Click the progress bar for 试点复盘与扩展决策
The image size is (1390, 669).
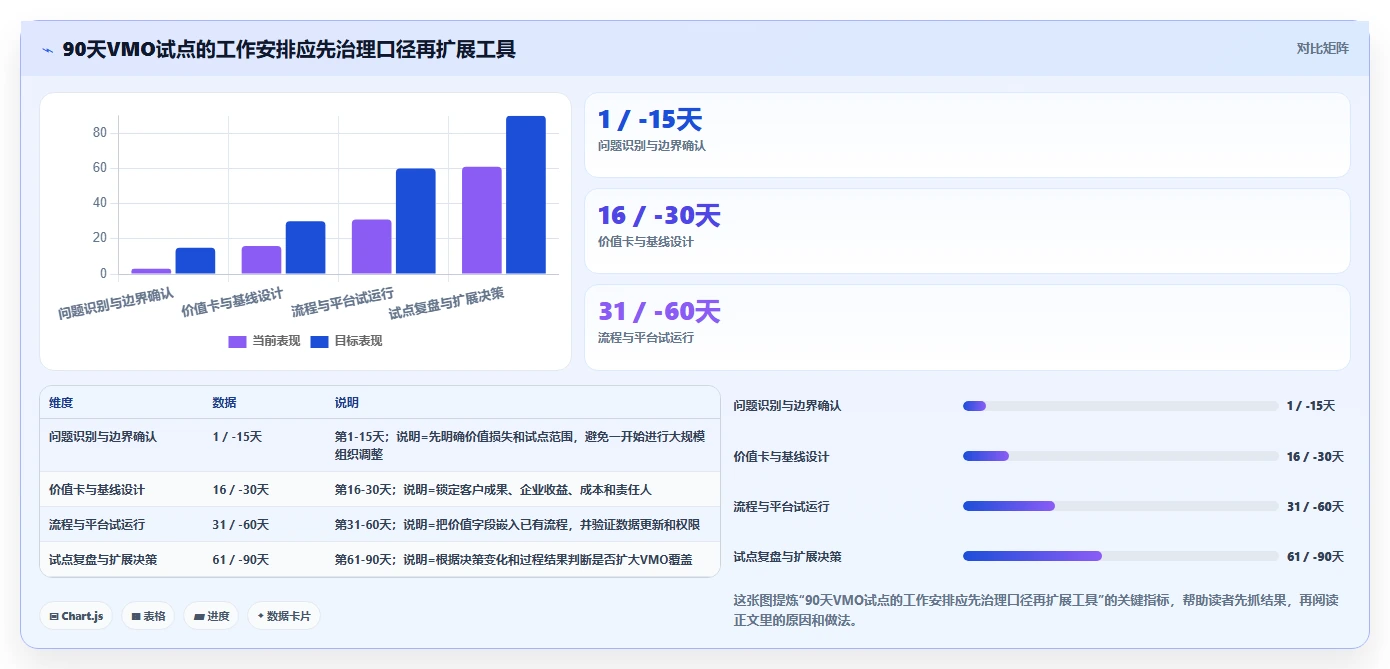coord(1120,556)
